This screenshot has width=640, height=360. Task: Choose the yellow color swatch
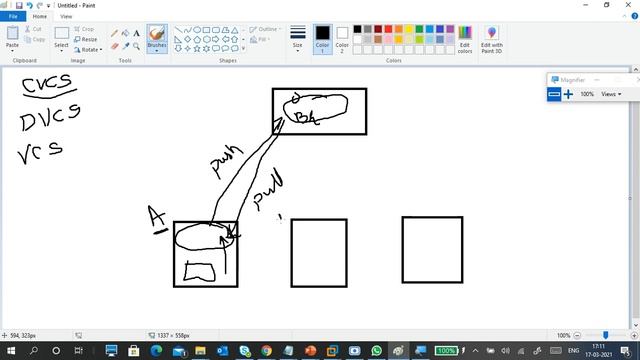409,29
